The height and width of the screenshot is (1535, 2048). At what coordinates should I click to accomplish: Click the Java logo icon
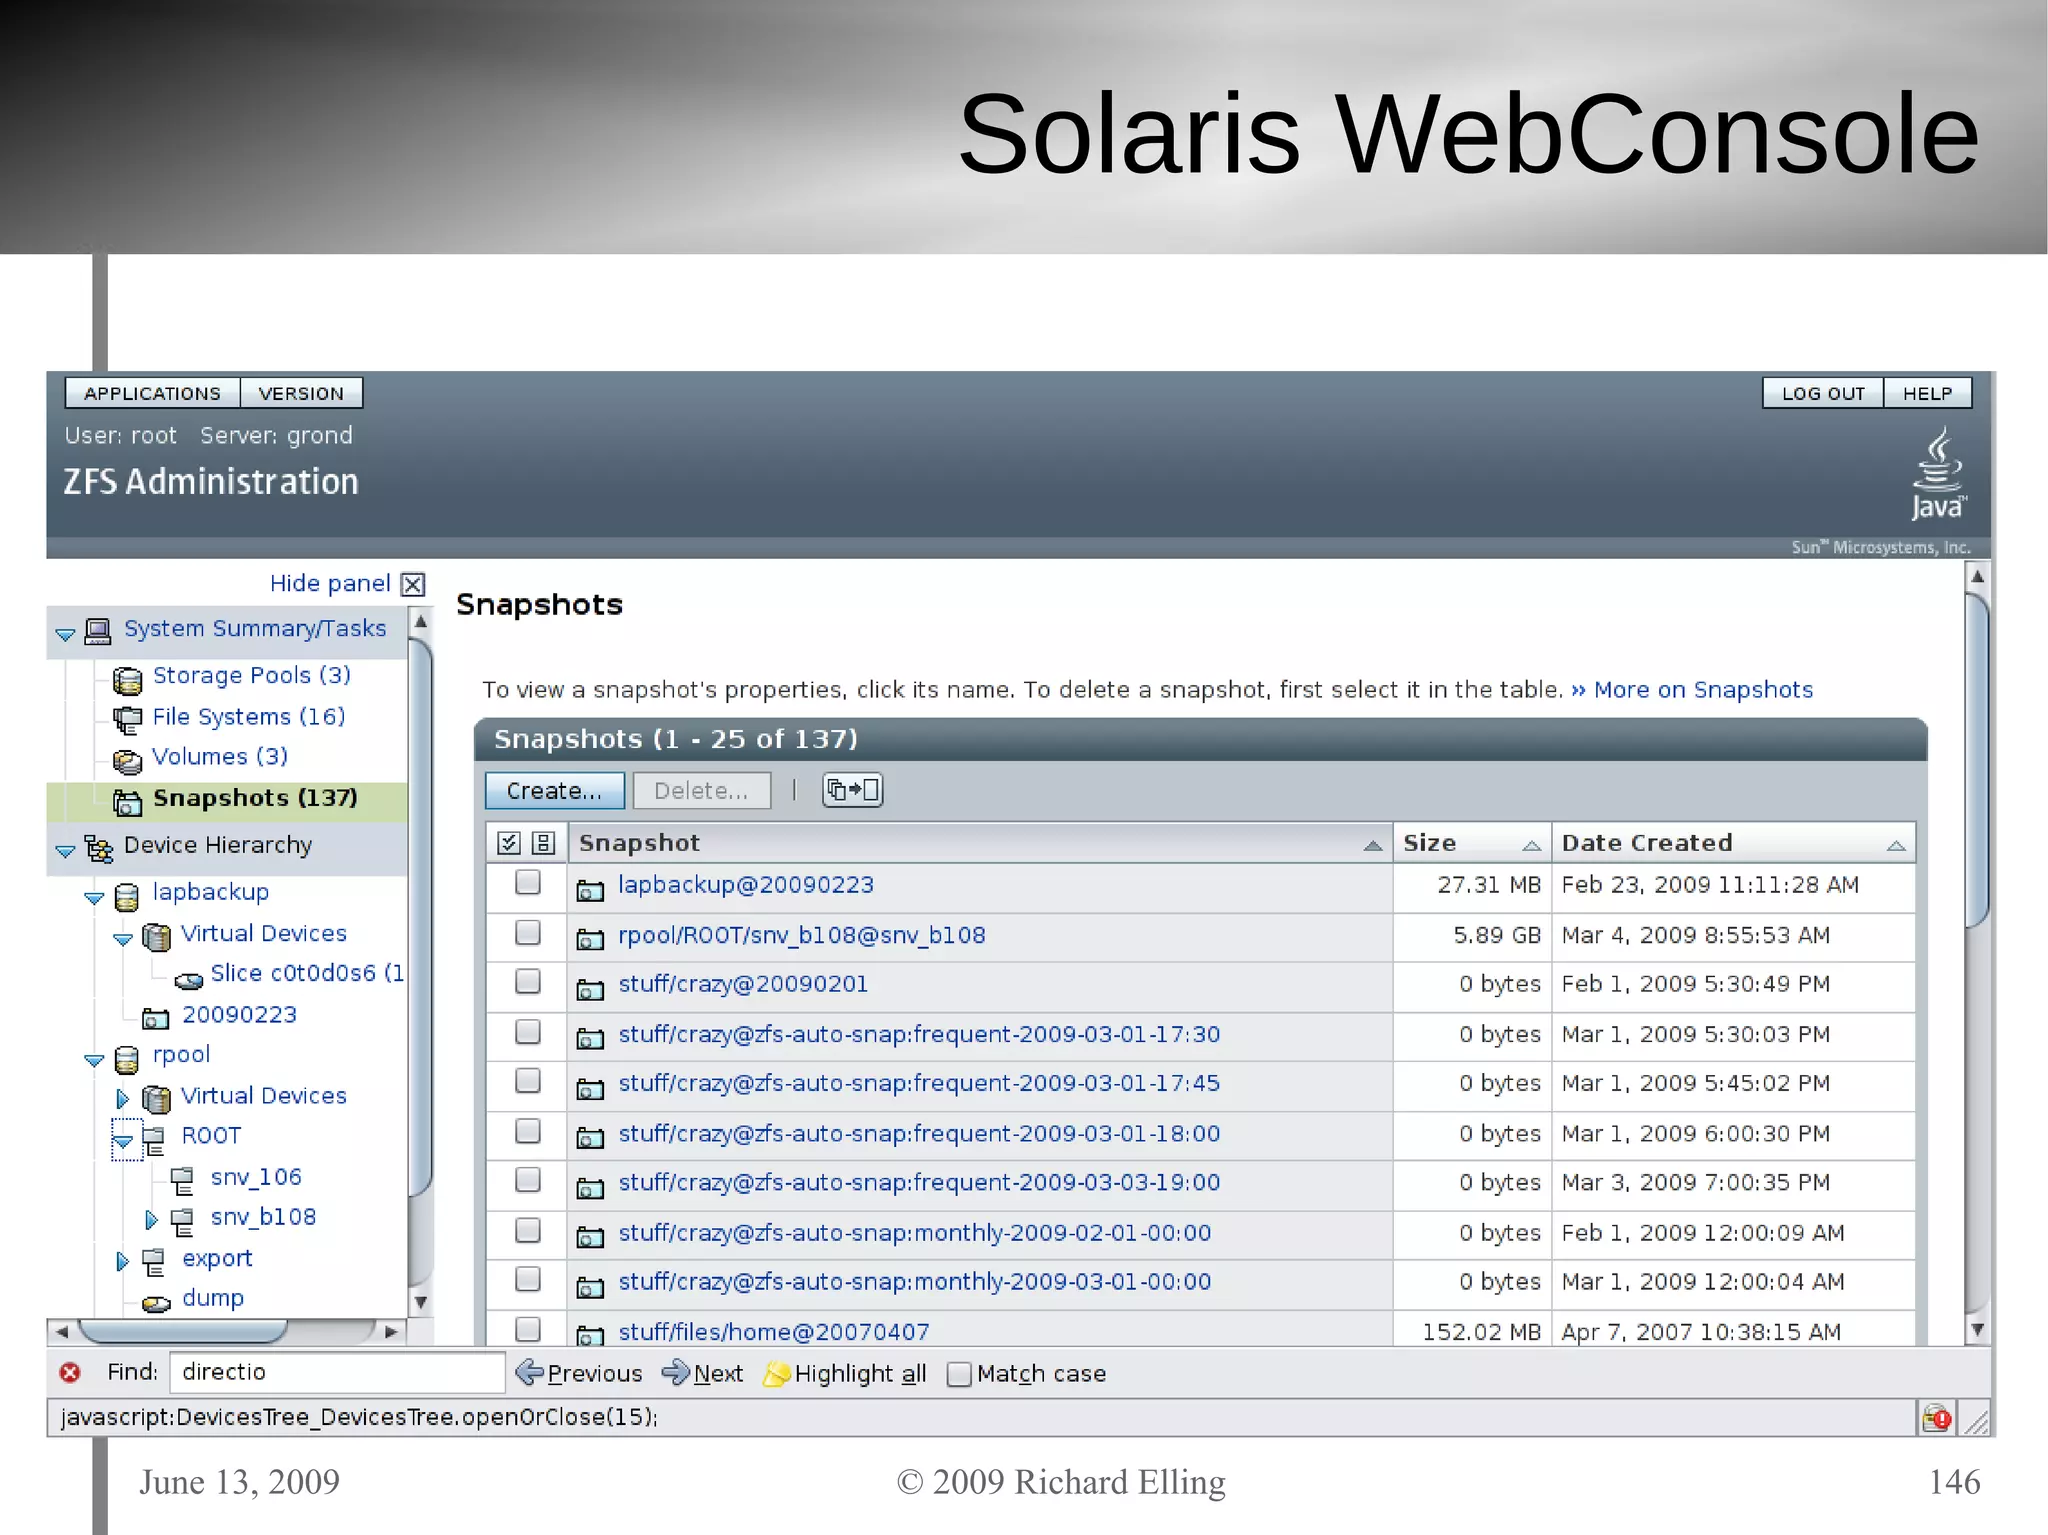[1938, 474]
